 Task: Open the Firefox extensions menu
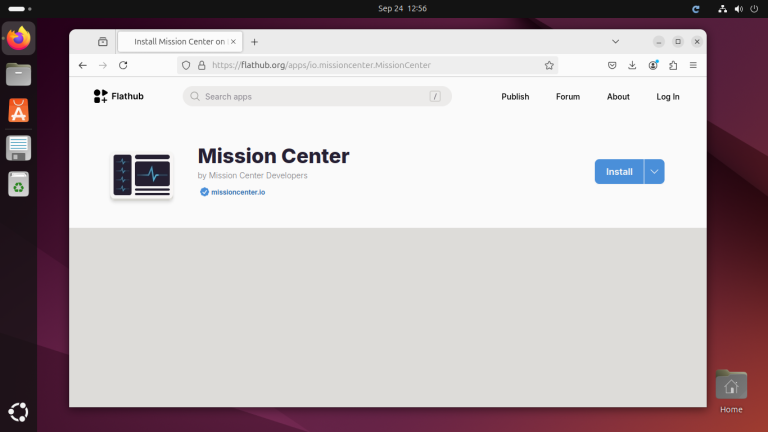pos(673,65)
